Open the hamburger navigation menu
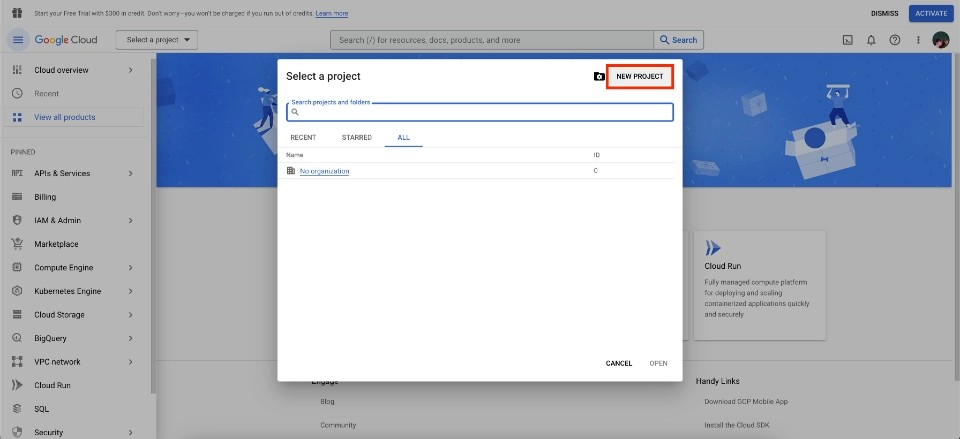Screen dimensions: 960x439 (x=18, y=40)
